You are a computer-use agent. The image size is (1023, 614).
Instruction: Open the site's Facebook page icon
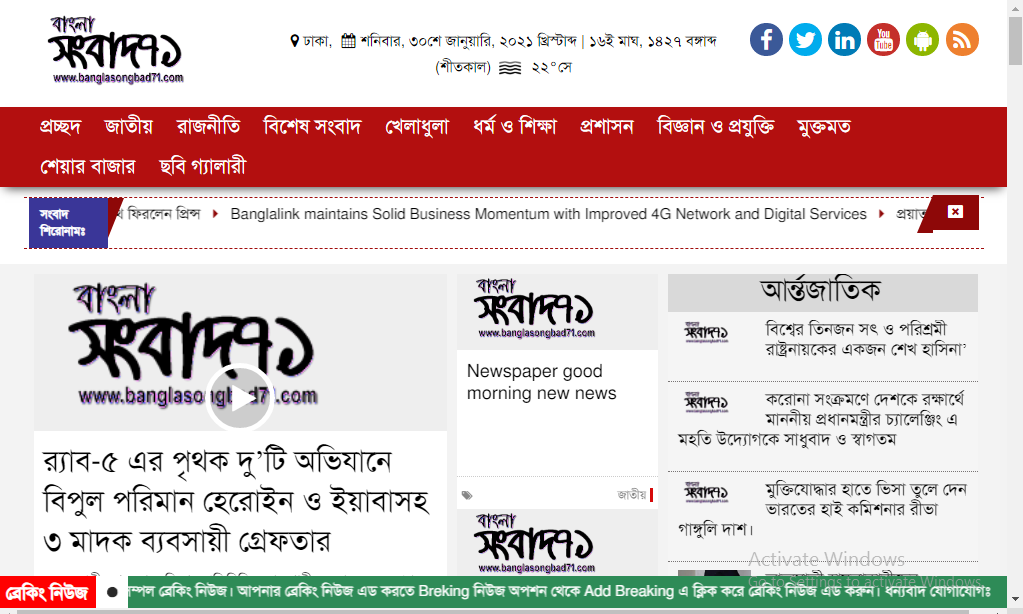click(765, 39)
